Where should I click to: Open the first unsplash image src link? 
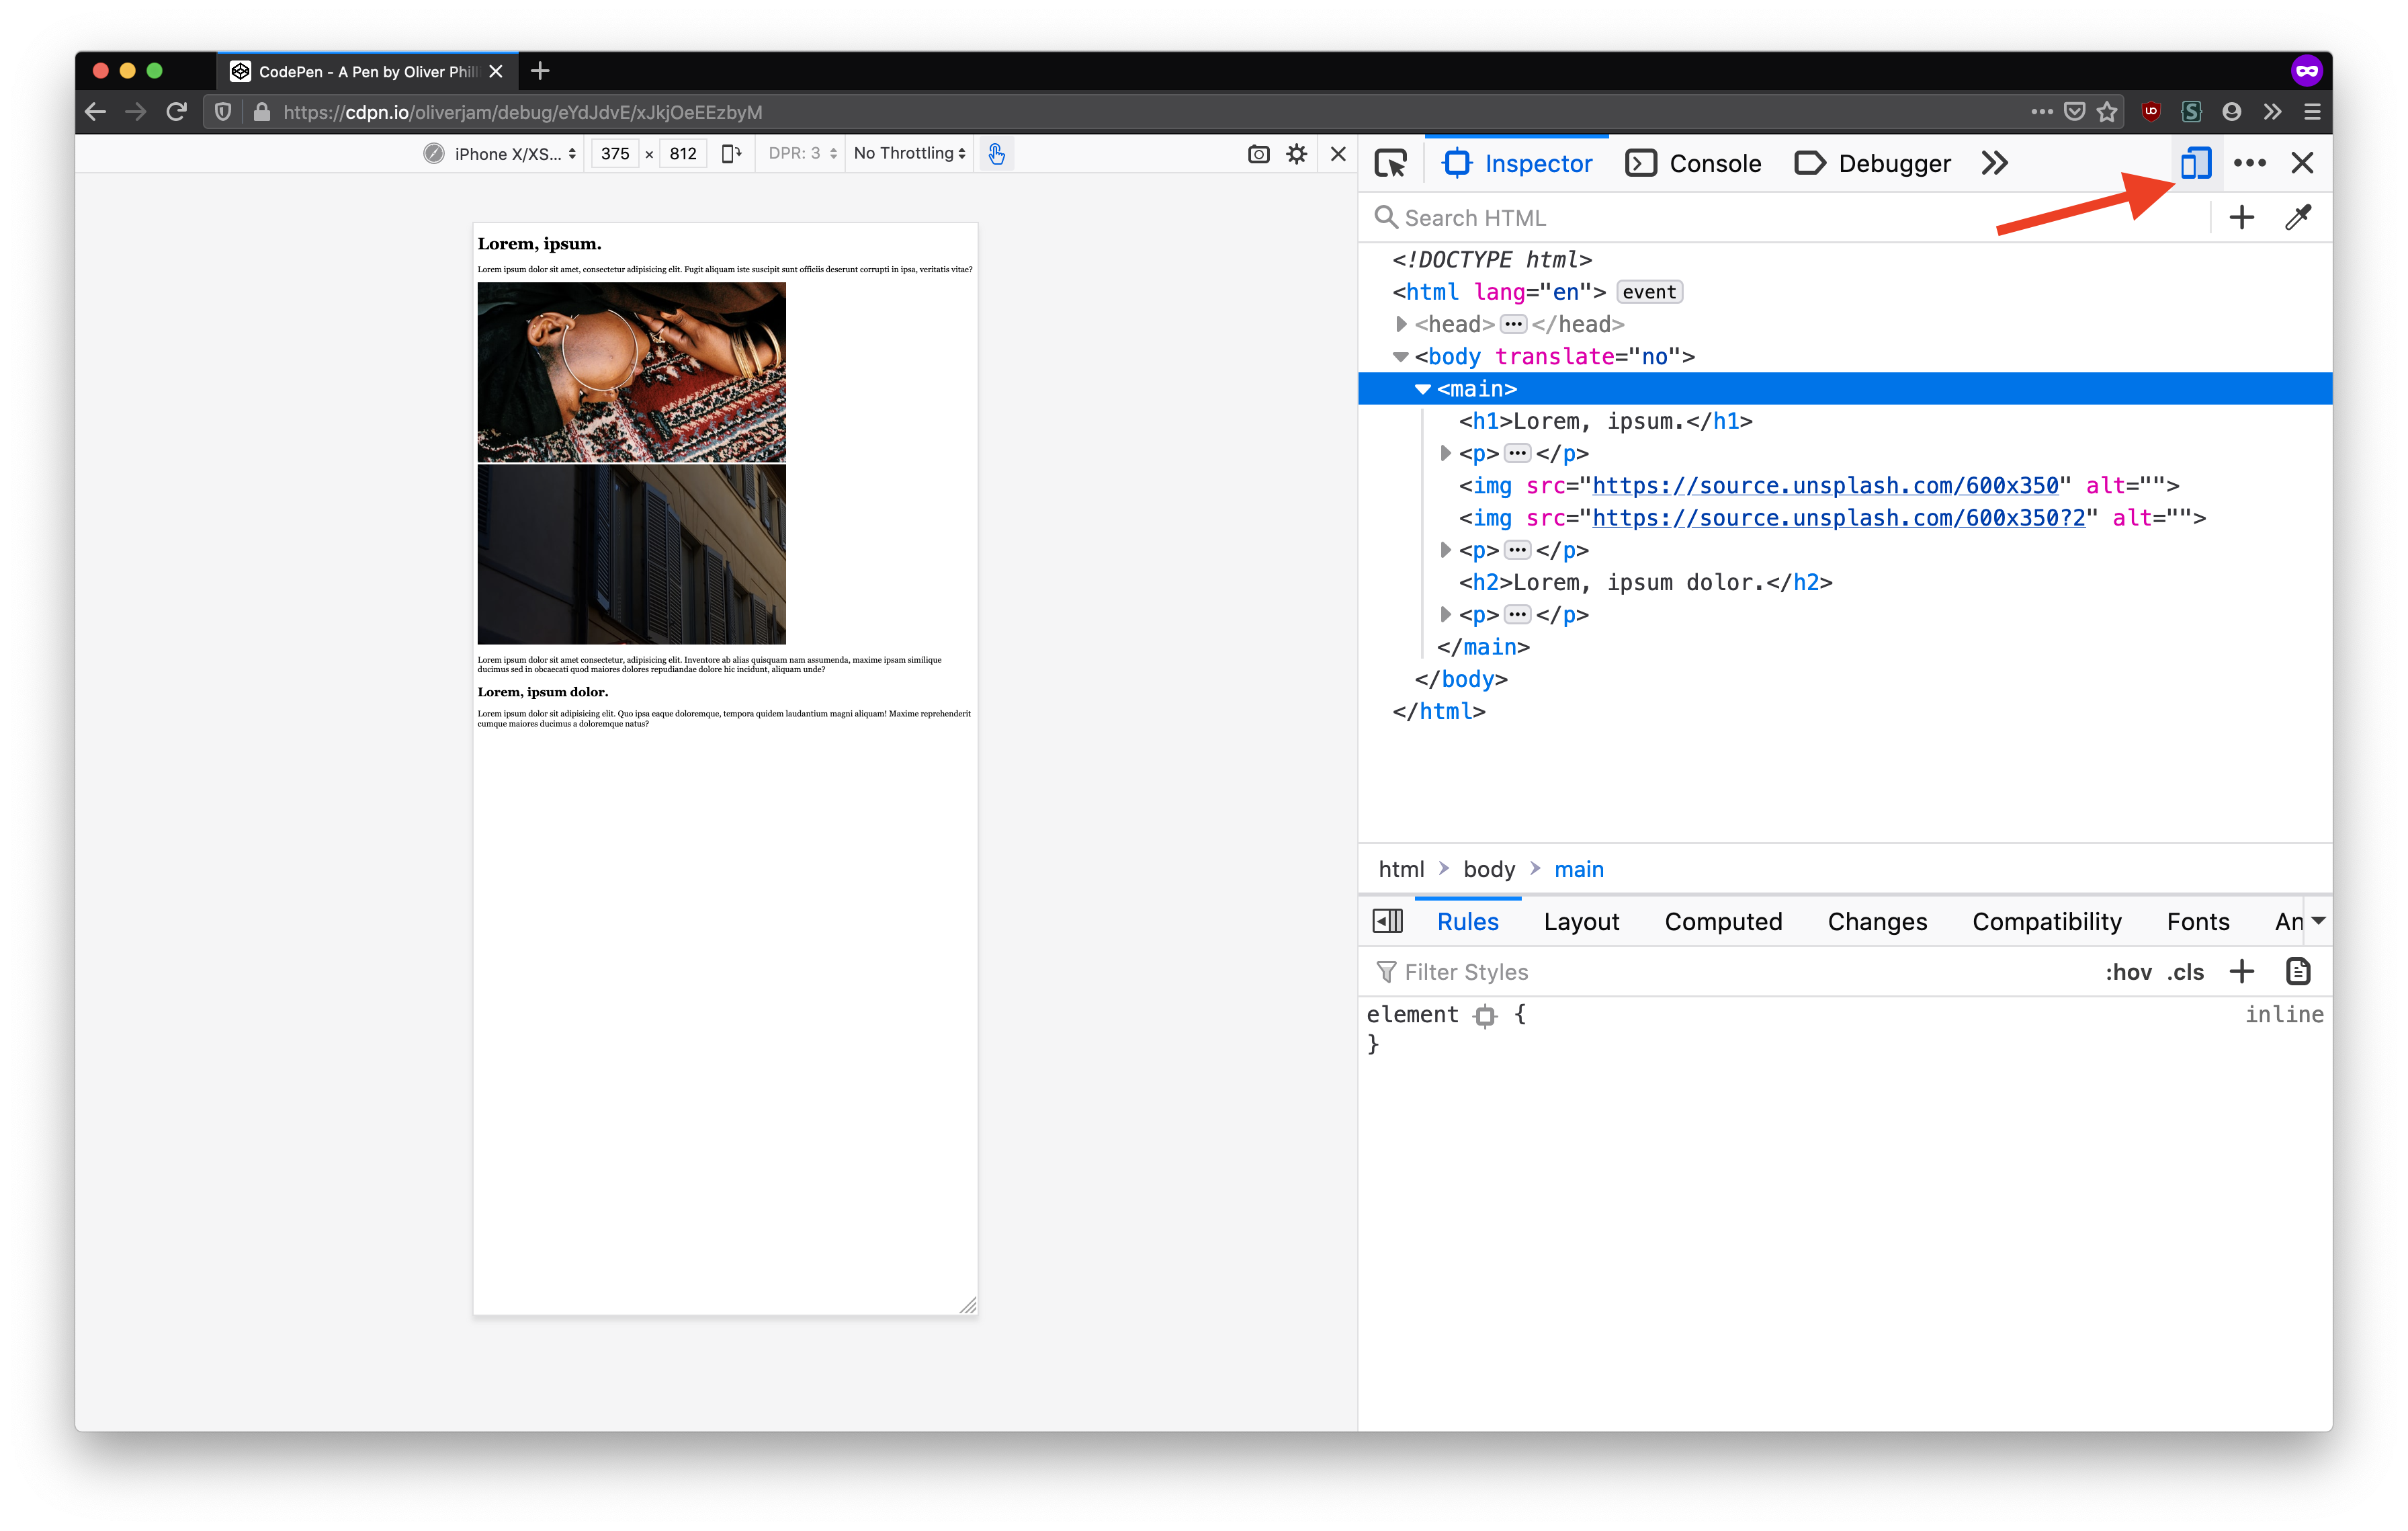tap(1824, 486)
